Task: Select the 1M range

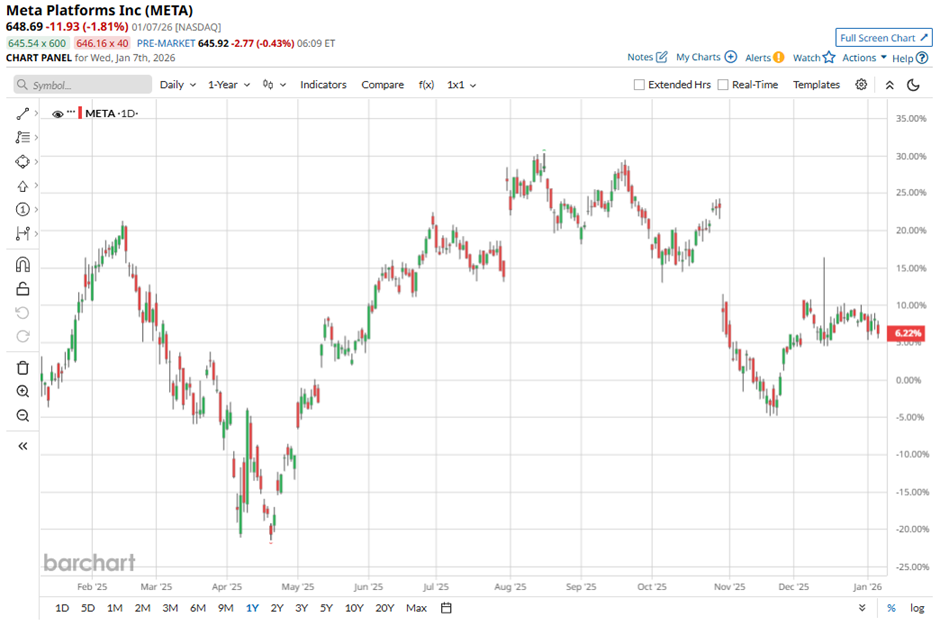Action: [115, 608]
